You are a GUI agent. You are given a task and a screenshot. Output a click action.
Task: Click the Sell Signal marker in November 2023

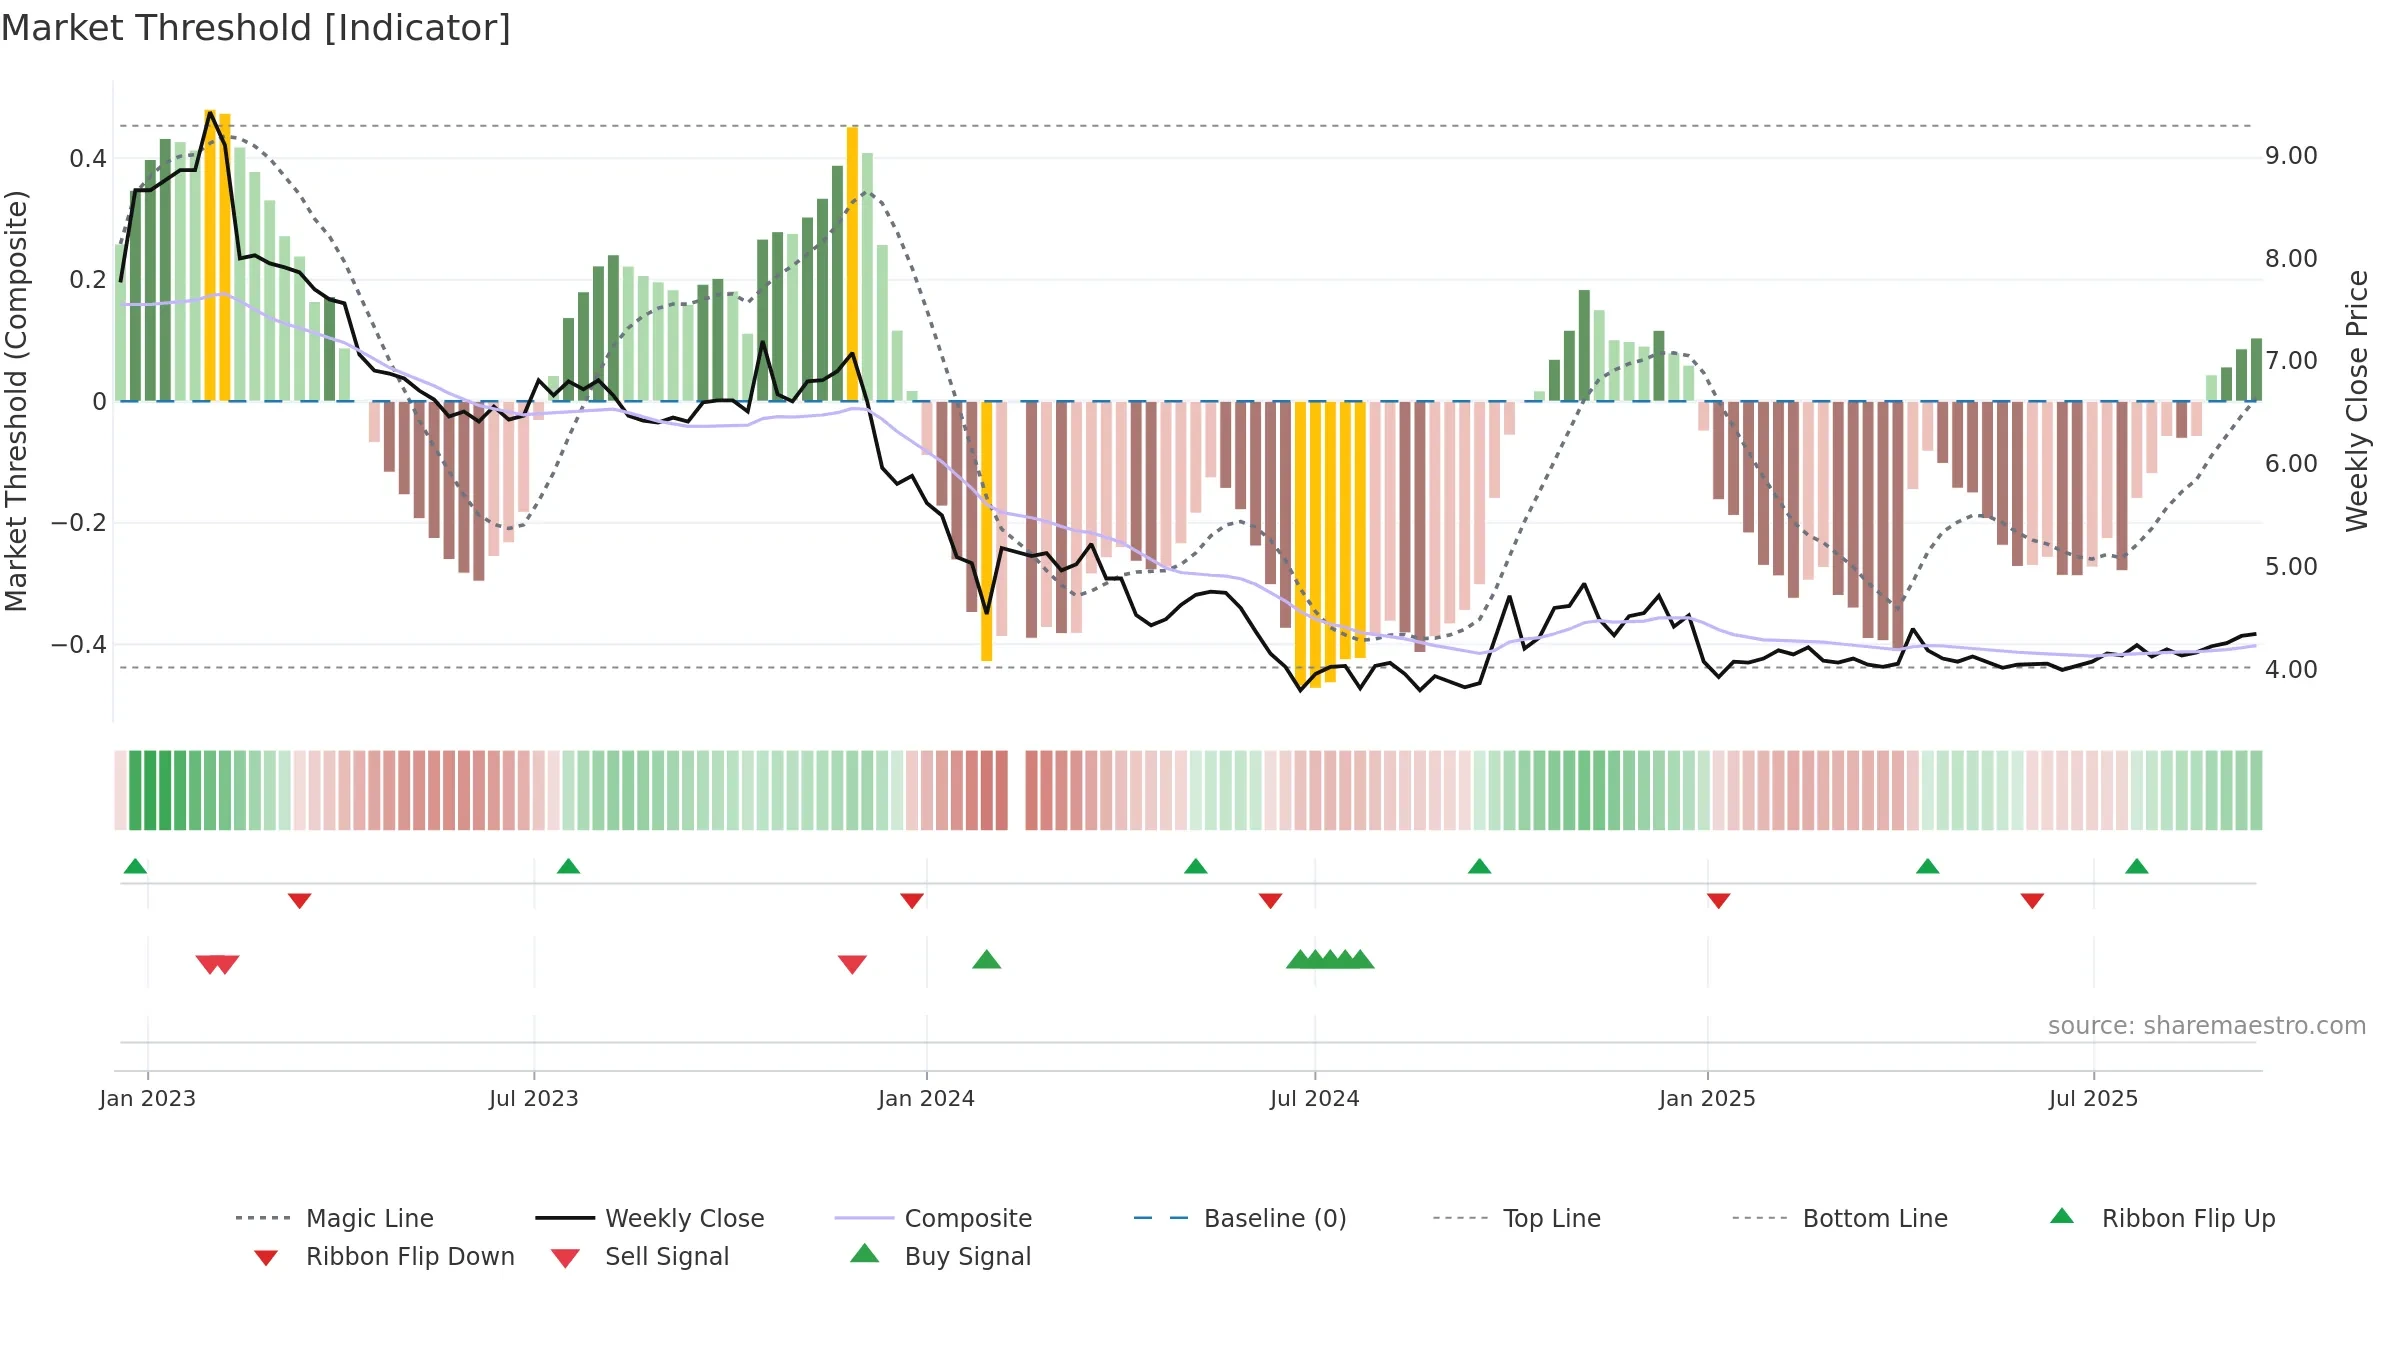(852, 964)
